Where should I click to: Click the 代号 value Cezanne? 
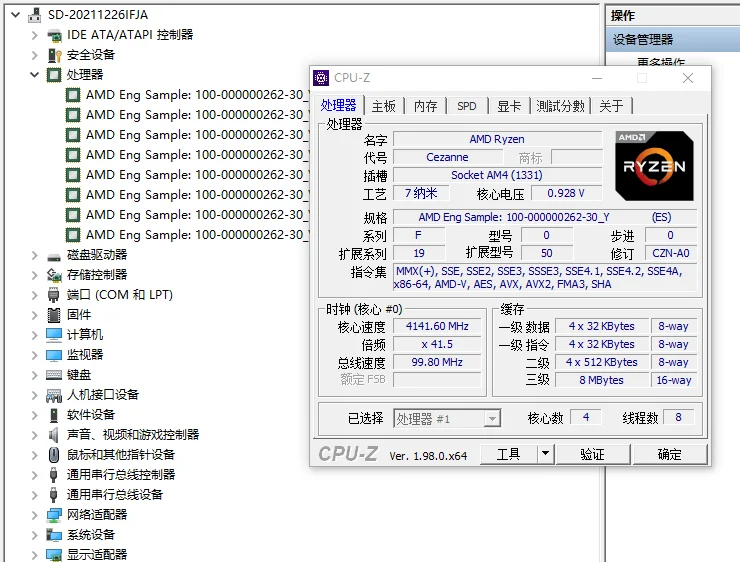click(x=447, y=157)
